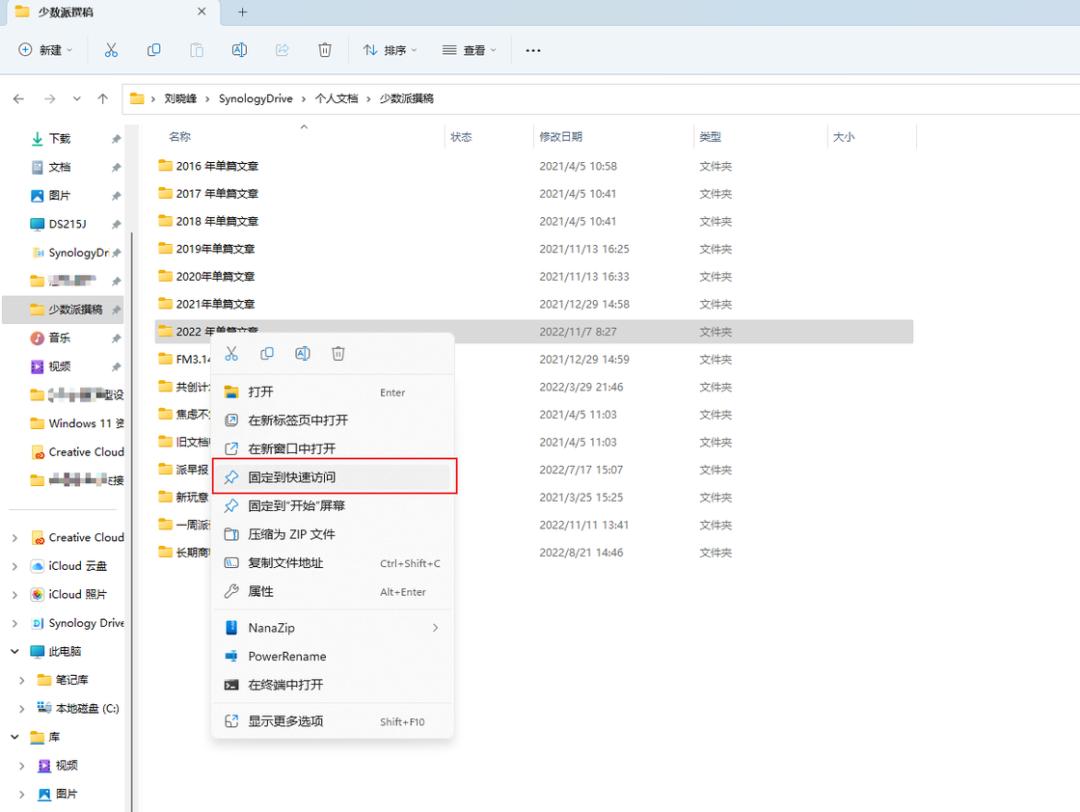Open the 2019年单篇文章 folder
The width and height of the screenshot is (1080, 812).
(215, 249)
